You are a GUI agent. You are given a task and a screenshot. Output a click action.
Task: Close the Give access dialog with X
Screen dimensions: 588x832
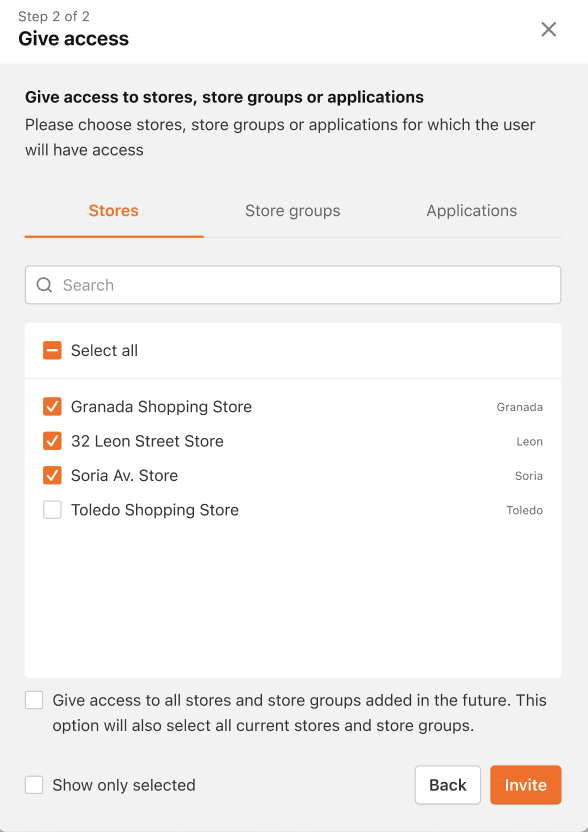tap(548, 29)
